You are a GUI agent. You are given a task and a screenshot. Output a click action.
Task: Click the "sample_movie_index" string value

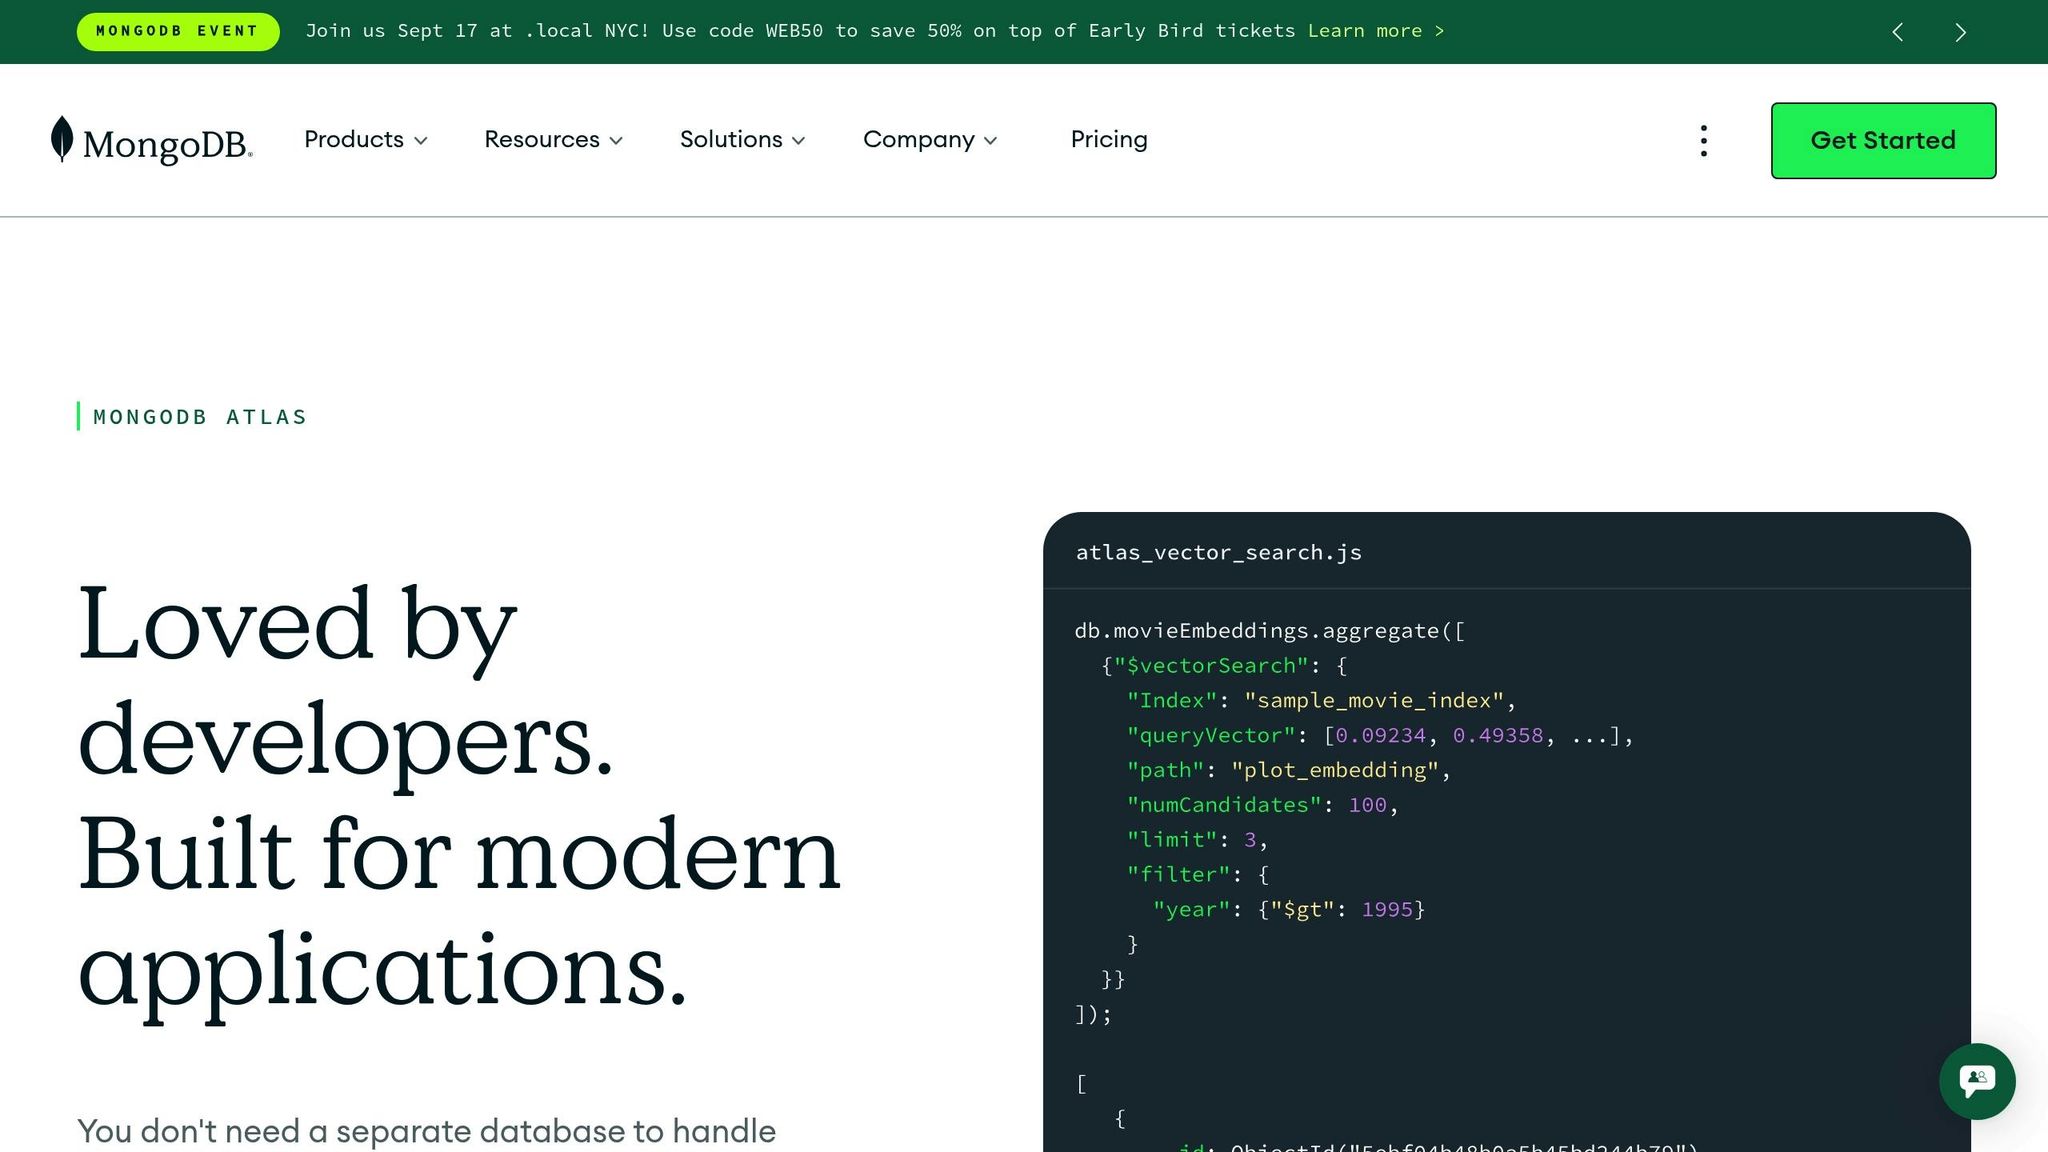(1374, 701)
